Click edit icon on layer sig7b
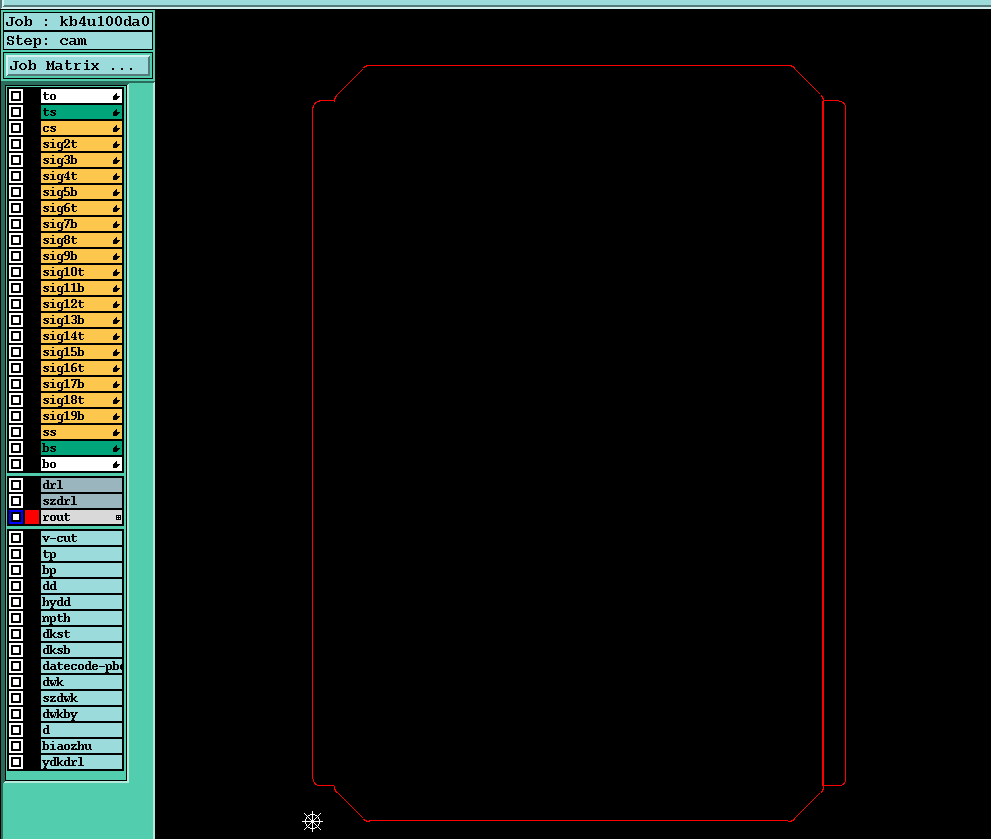The image size is (991, 839). point(116,224)
